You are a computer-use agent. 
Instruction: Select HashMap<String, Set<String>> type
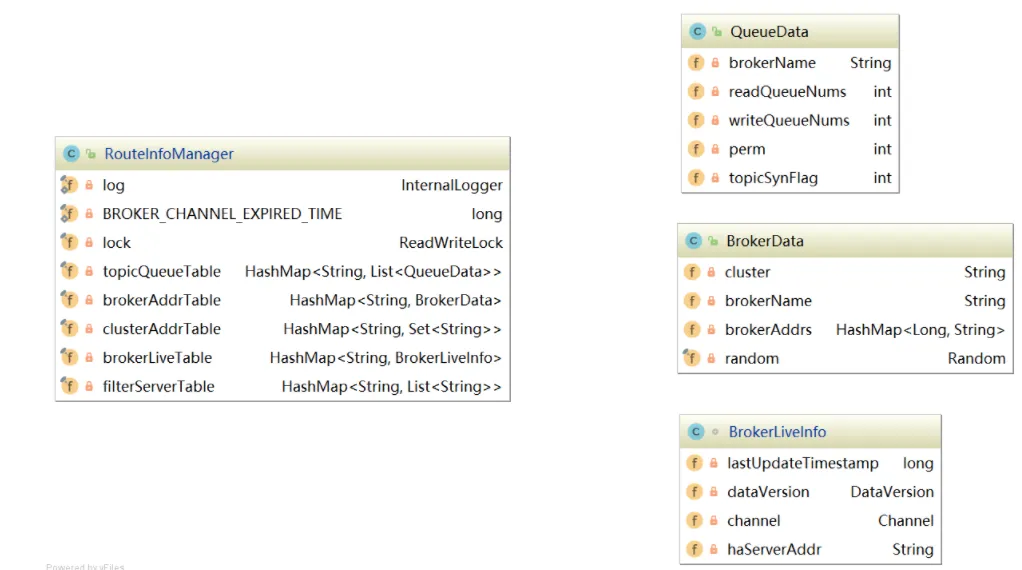click(x=392, y=328)
